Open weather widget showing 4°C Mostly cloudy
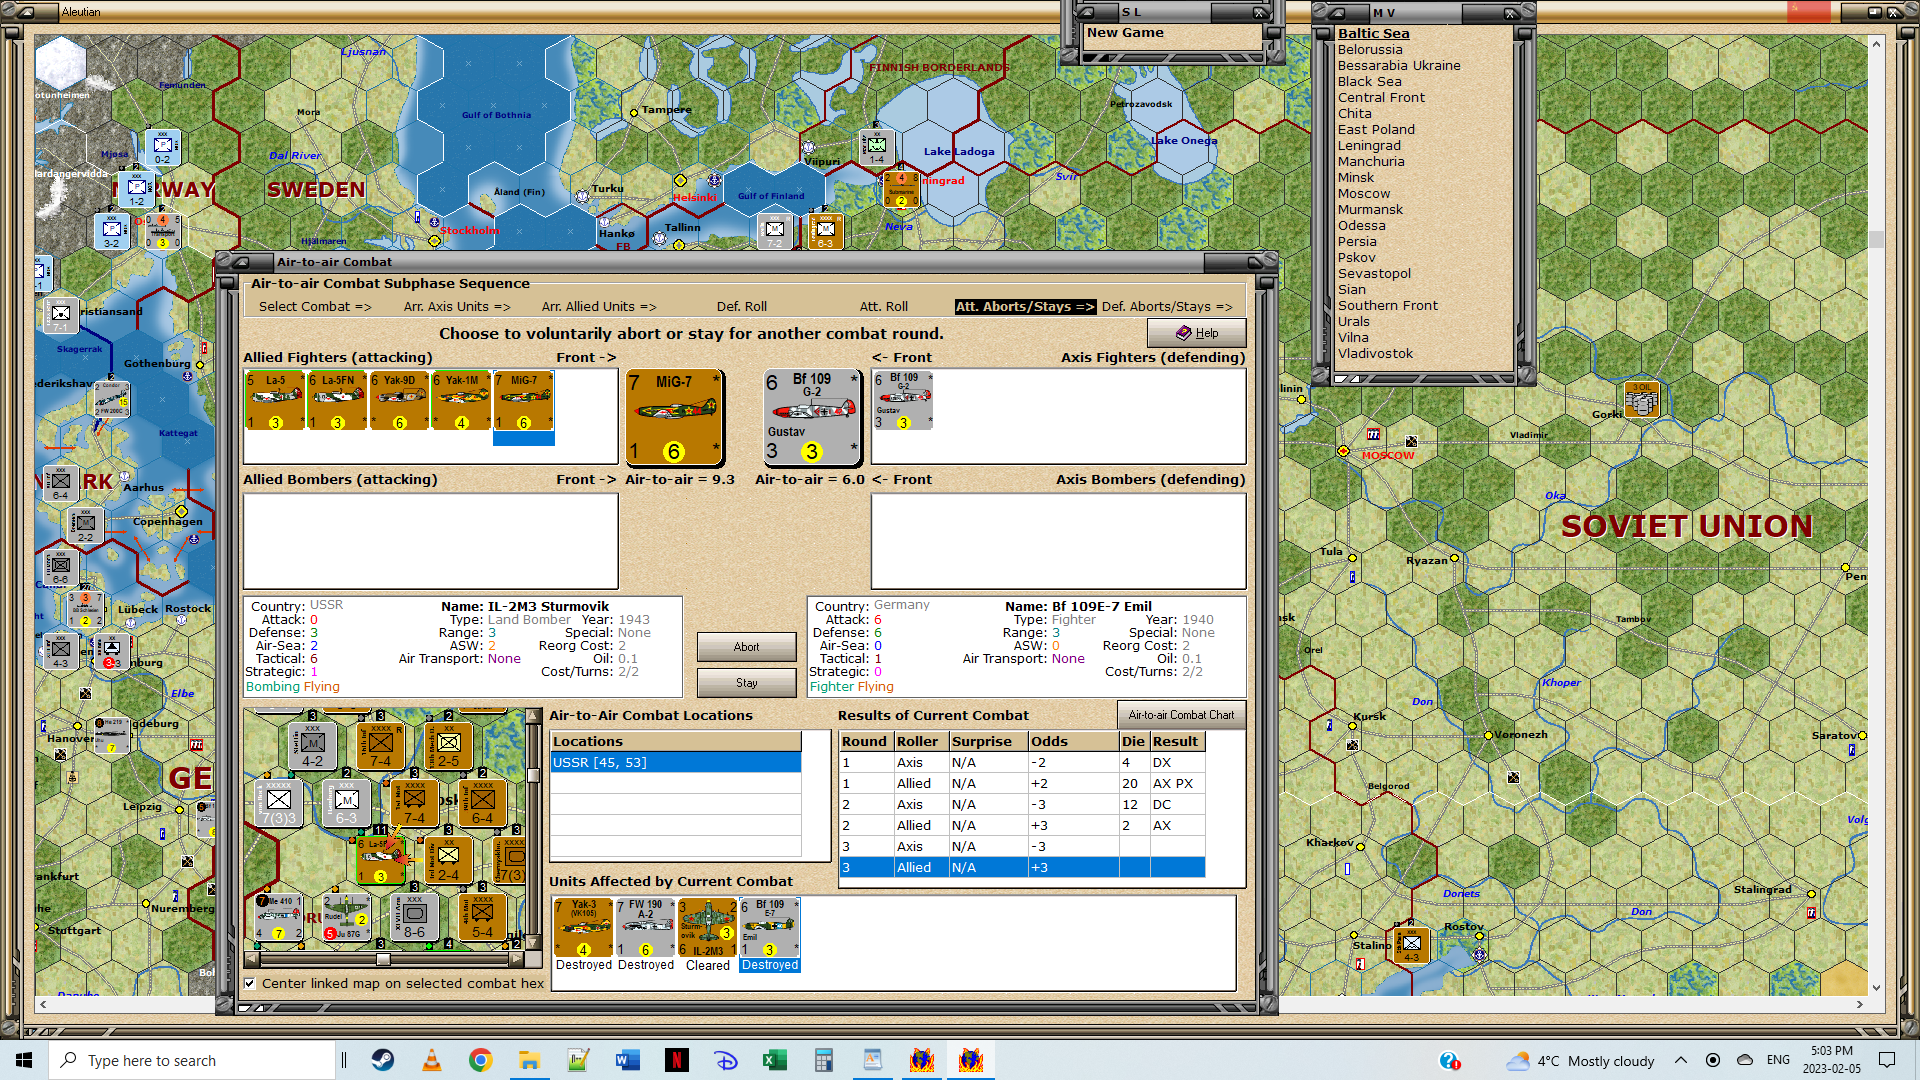Image resolution: width=1920 pixels, height=1080 pixels. 1580,1060
